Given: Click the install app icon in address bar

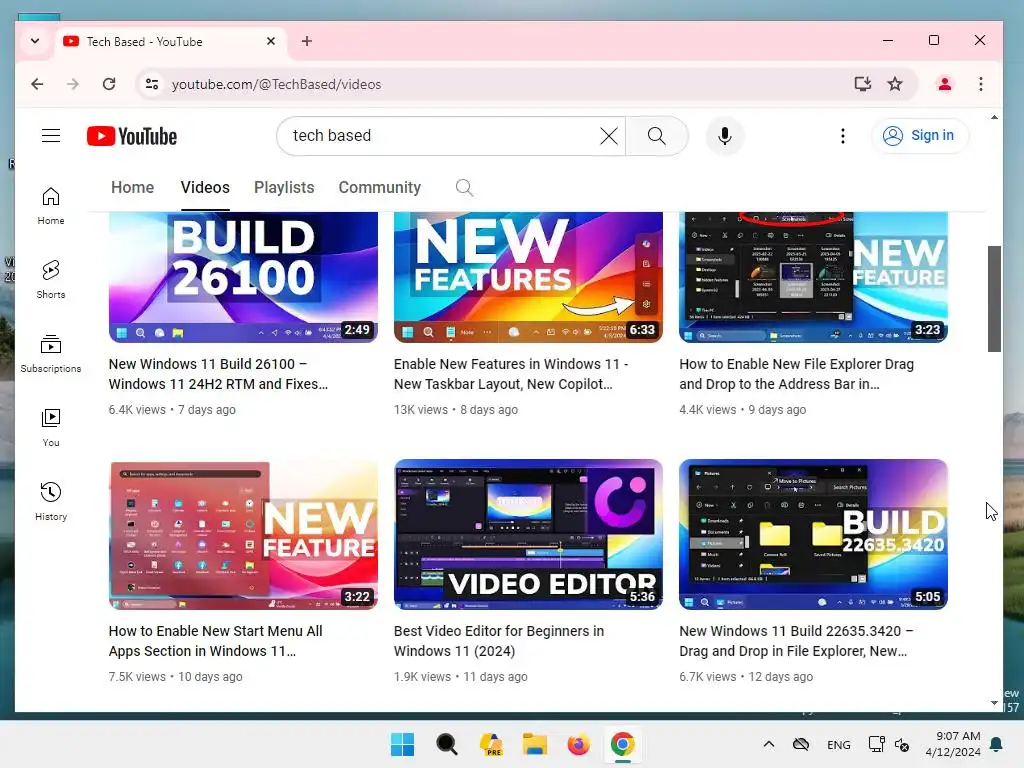Looking at the screenshot, I should [863, 84].
